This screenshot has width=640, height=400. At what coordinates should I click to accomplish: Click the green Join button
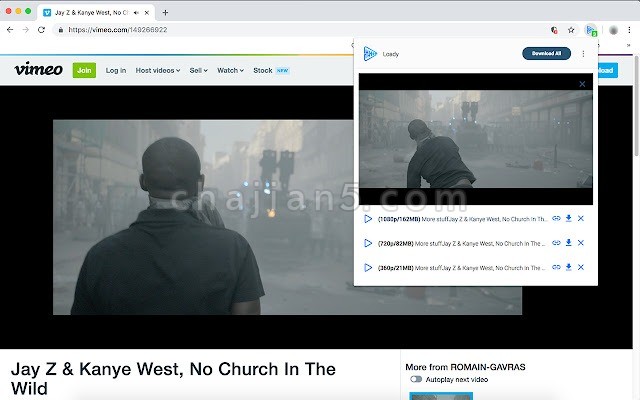click(x=84, y=71)
